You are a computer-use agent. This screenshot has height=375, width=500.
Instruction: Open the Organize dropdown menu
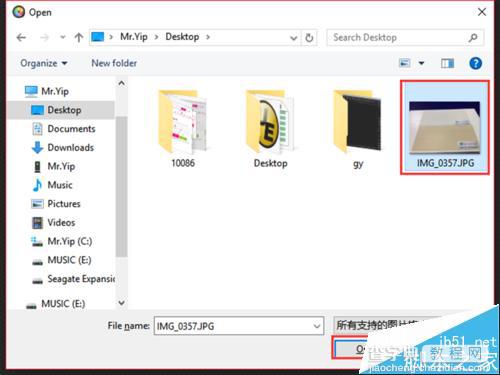coord(44,63)
